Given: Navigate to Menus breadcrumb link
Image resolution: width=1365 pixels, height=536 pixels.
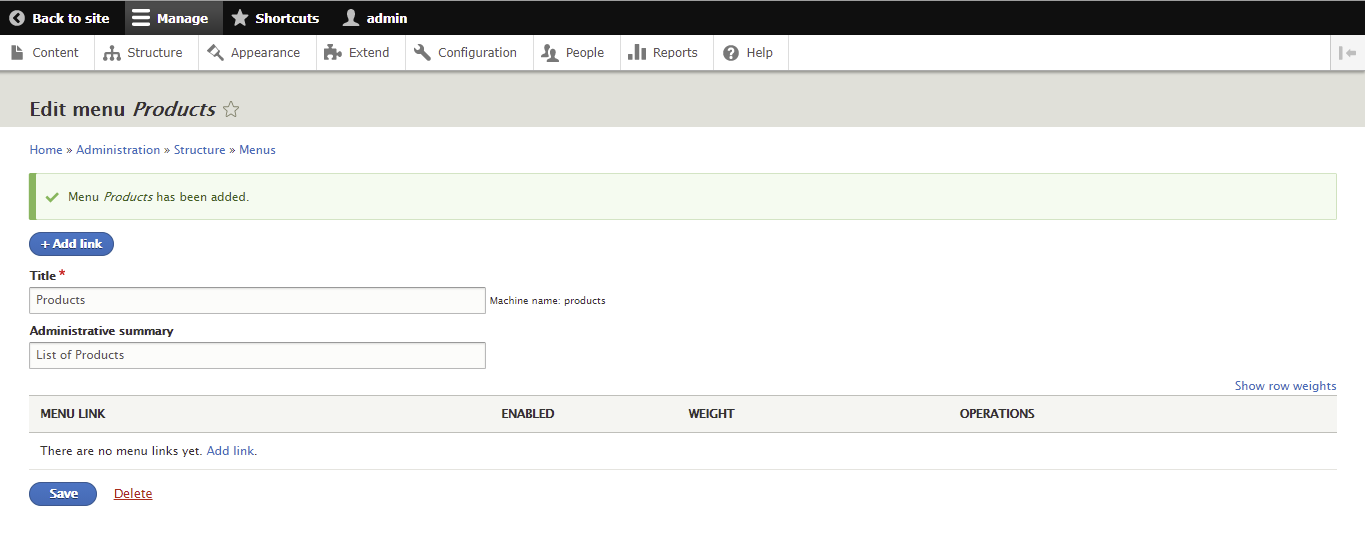Looking at the screenshot, I should tap(257, 150).
